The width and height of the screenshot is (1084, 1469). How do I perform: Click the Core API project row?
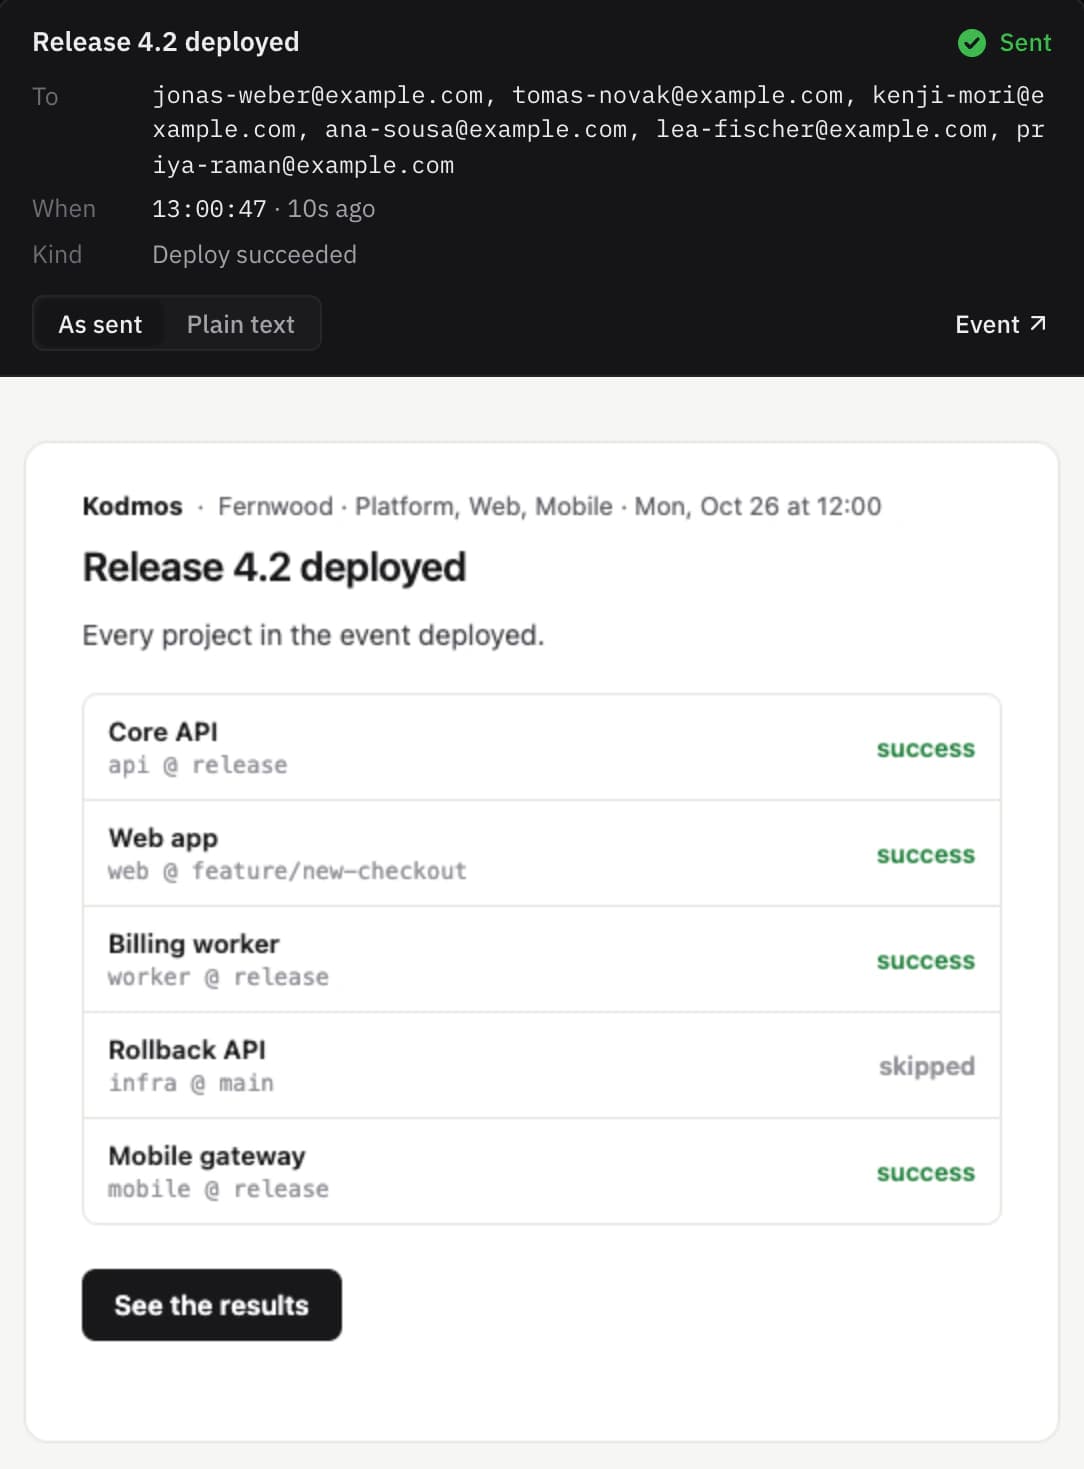pyautogui.click(x=542, y=748)
